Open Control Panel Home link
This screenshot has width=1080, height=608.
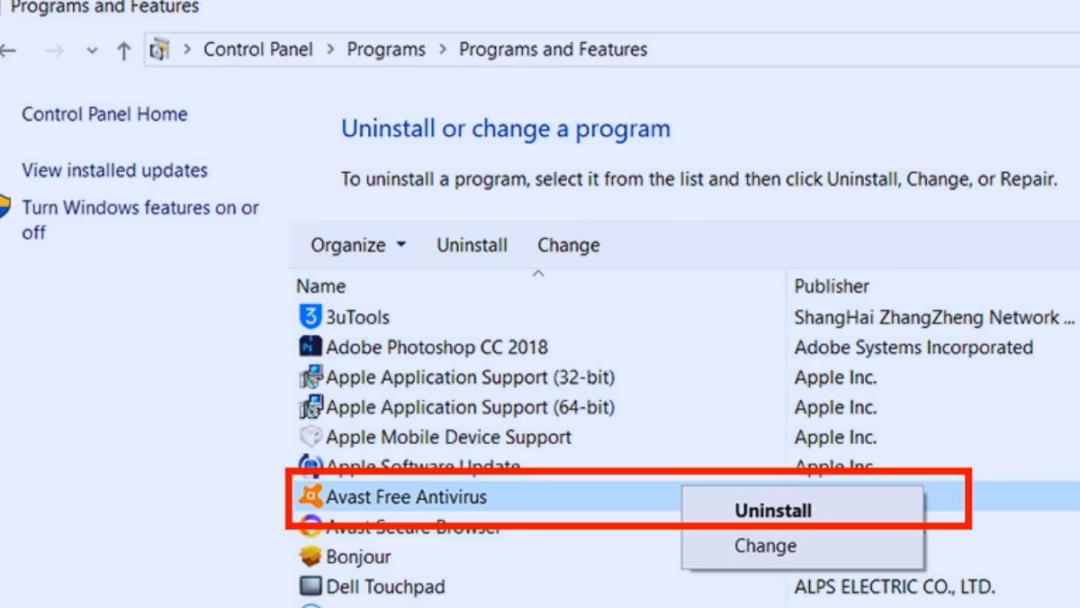point(104,114)
